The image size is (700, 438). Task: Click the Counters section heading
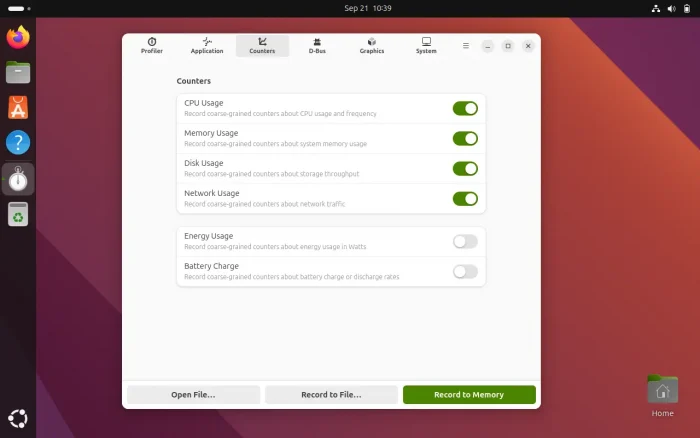tap(193, 81)
